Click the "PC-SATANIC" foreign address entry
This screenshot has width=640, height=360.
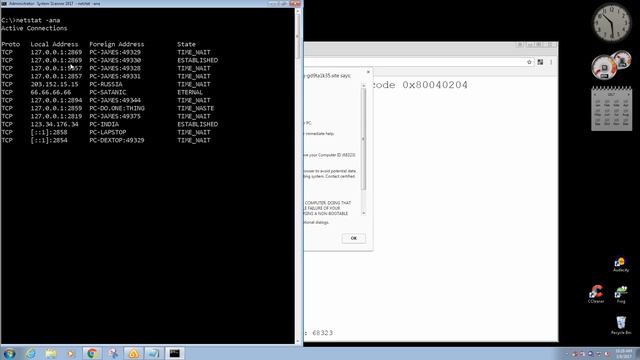coord(108,92)
